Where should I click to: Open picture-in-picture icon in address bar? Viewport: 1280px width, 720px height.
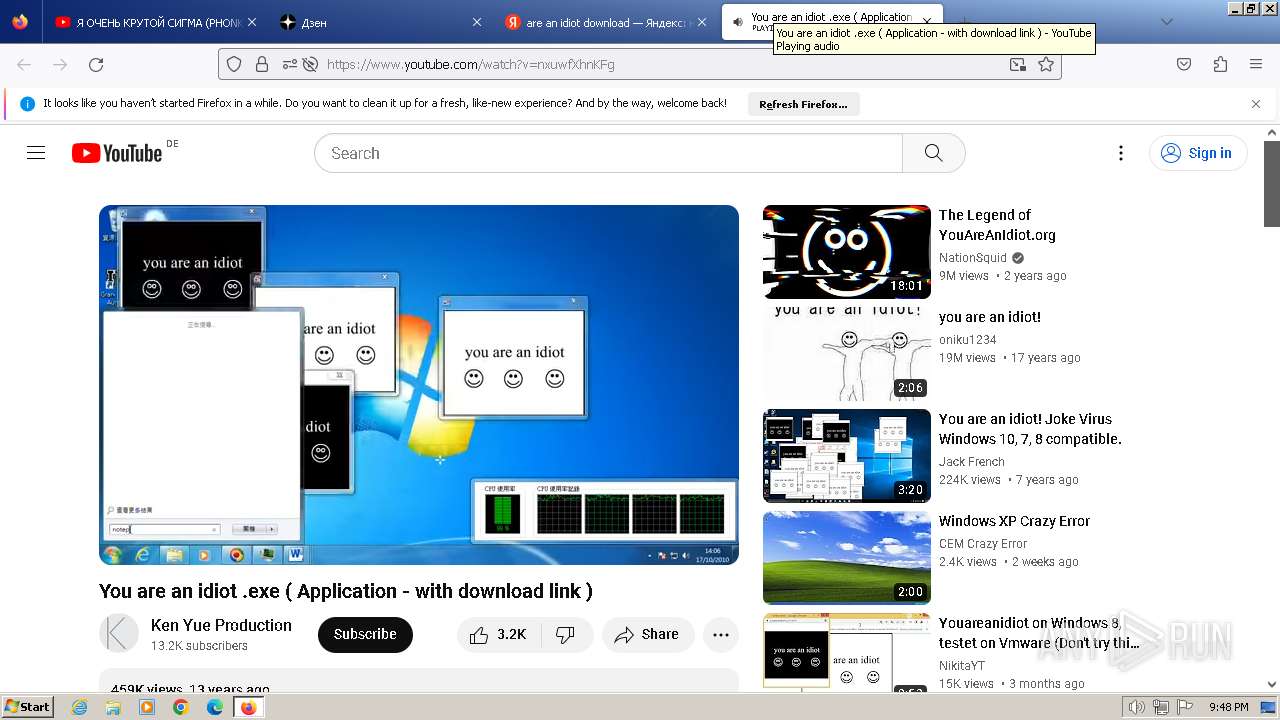[x=1017, y=64]
